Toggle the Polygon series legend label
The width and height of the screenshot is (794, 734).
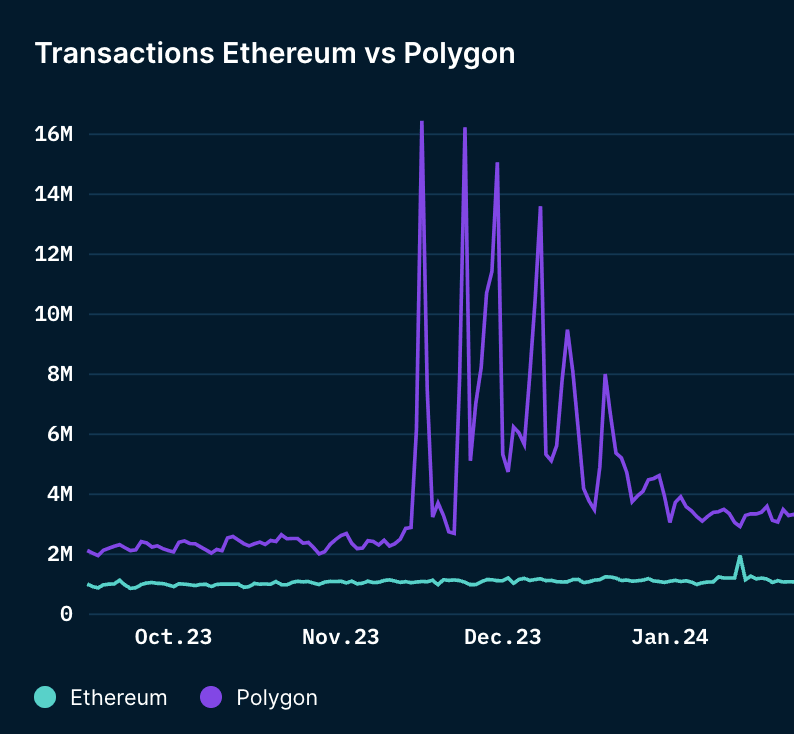277,698
